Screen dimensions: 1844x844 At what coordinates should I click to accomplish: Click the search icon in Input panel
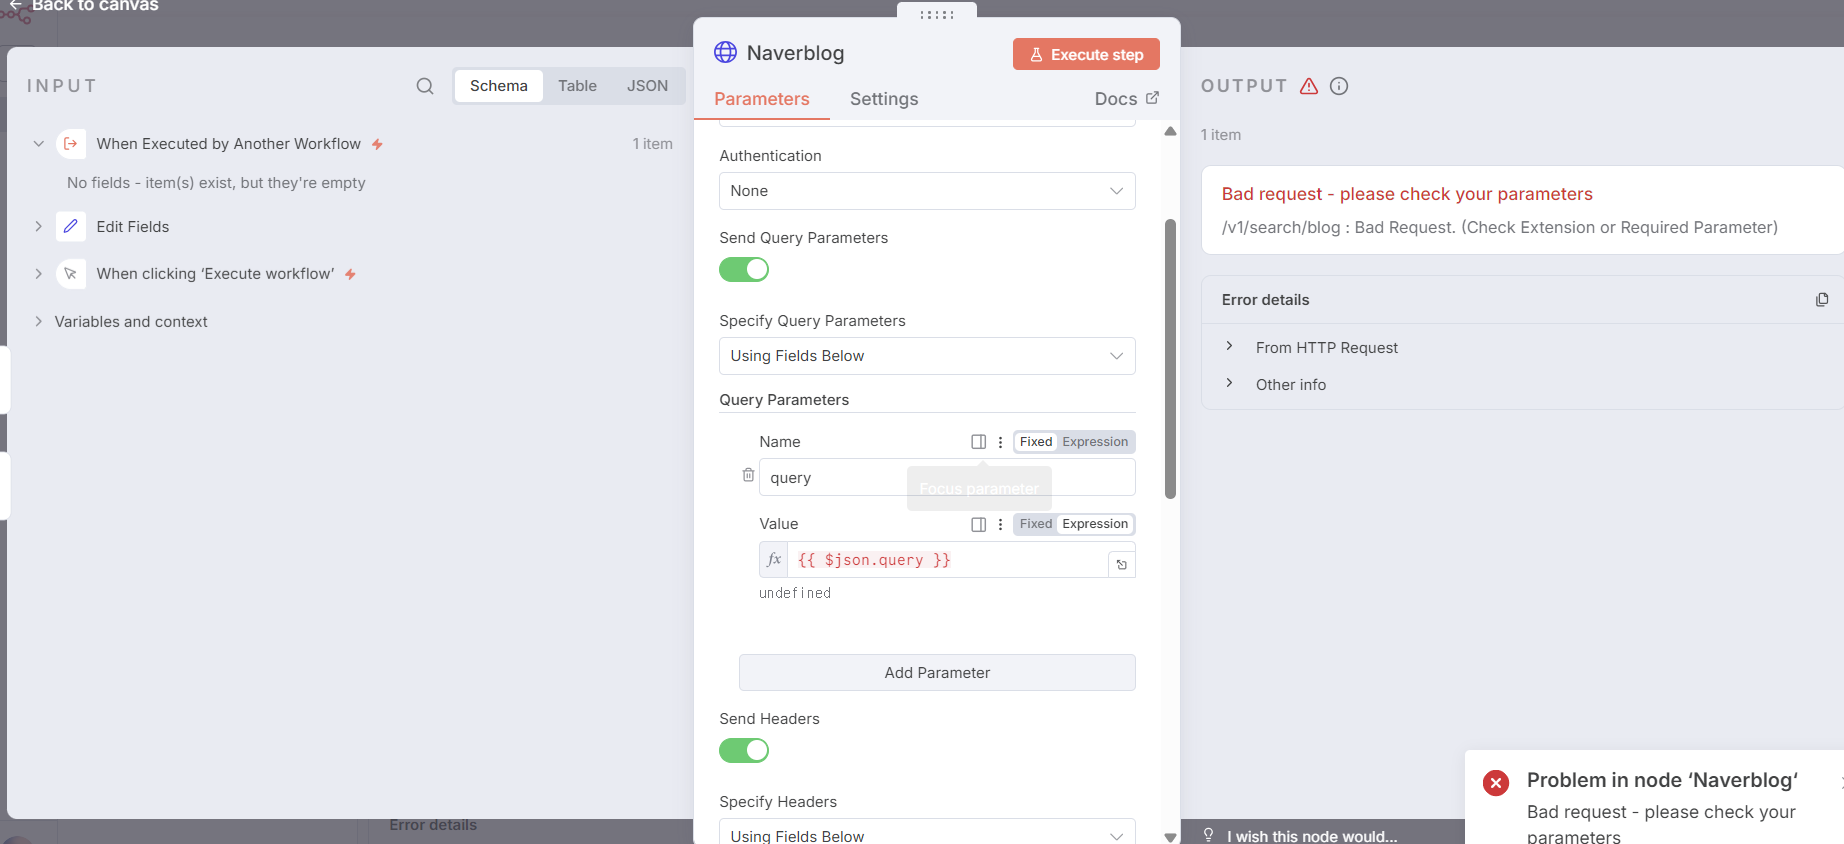tap(425, 86)
